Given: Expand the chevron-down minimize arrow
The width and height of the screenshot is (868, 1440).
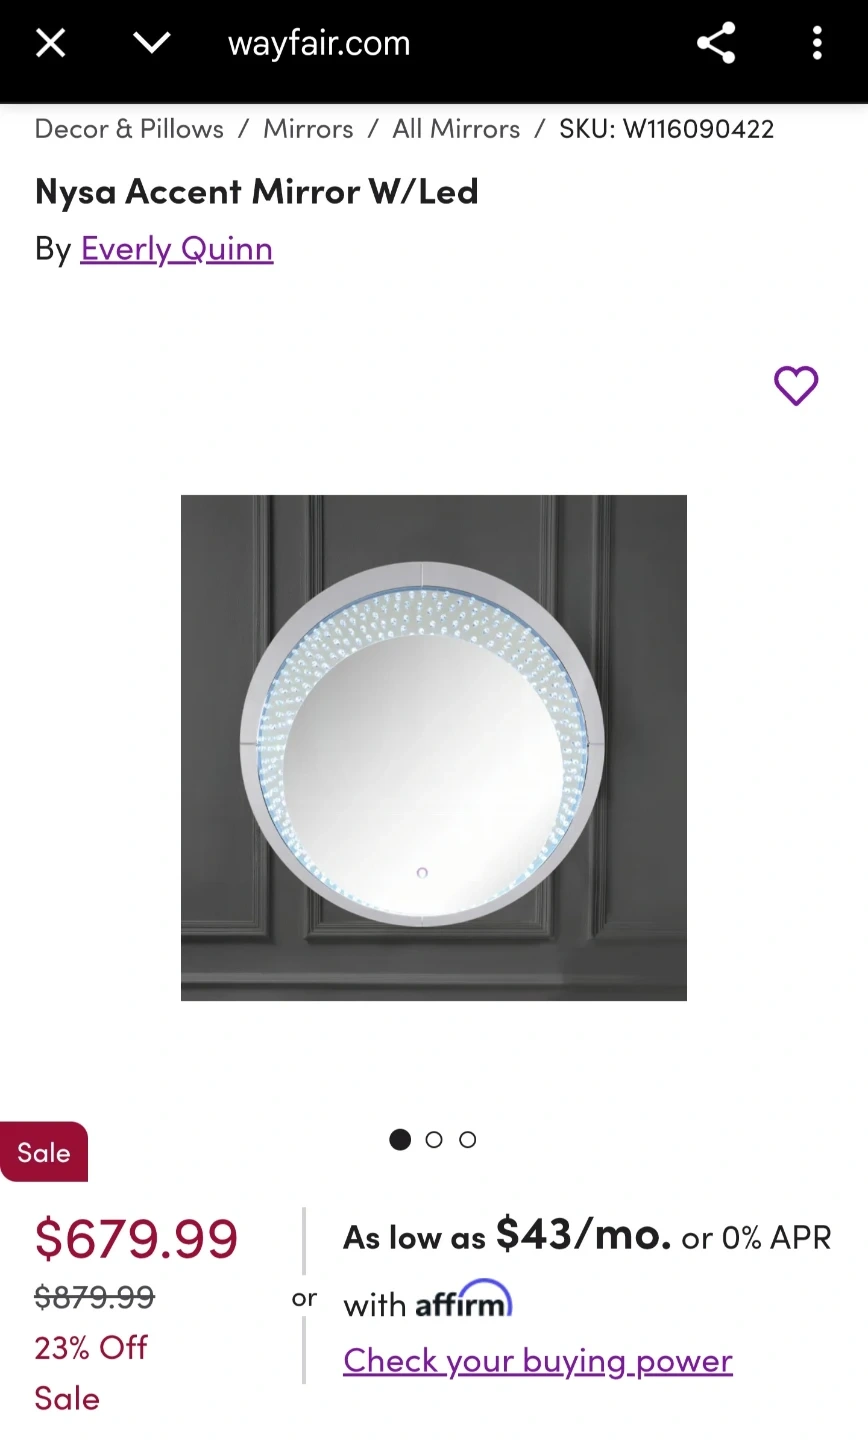Looking at the screenshot, I should click(x=152, y=43).
